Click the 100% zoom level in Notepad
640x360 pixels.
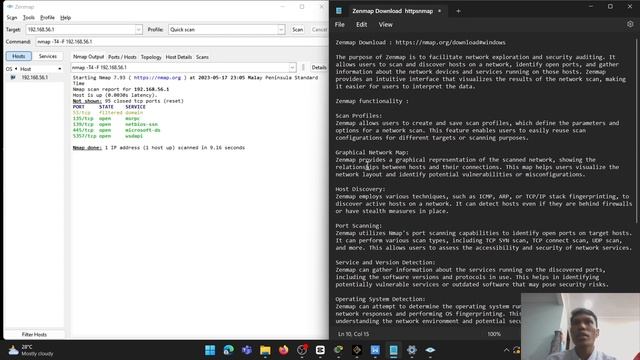[x=494, y=334]
